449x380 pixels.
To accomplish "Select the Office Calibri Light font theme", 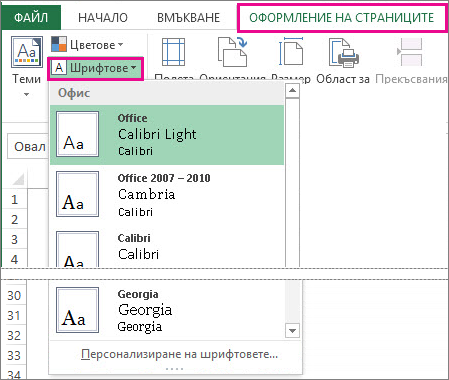I will [x=167, y=135].
